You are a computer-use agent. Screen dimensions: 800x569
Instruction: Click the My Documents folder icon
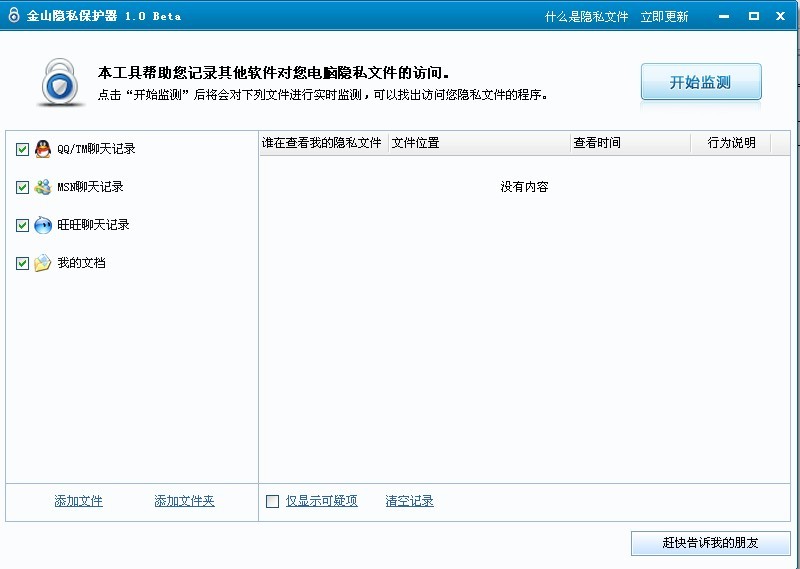(x=43, y=263)
